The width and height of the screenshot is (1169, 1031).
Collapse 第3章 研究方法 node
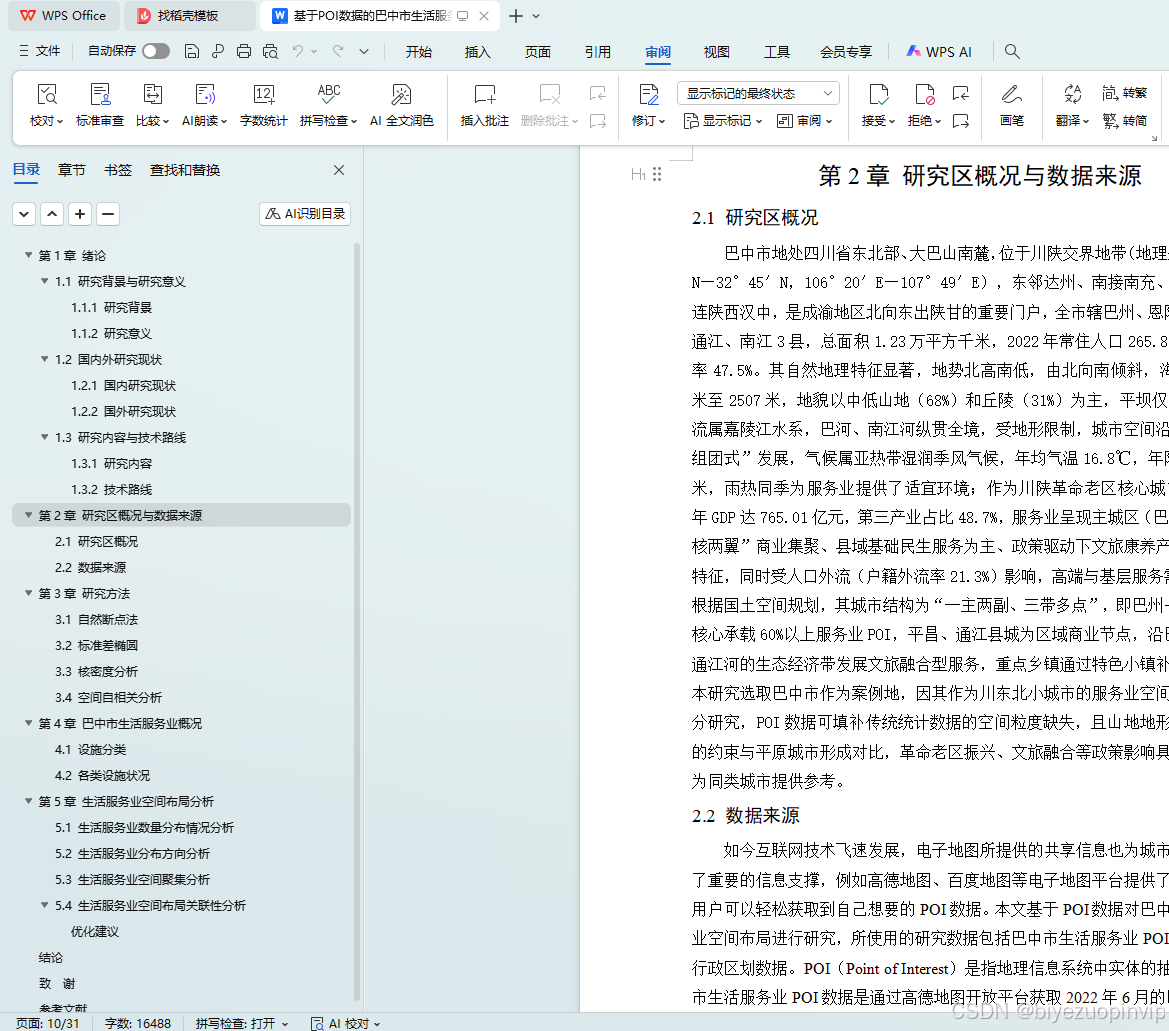click(x=28, y=593)
